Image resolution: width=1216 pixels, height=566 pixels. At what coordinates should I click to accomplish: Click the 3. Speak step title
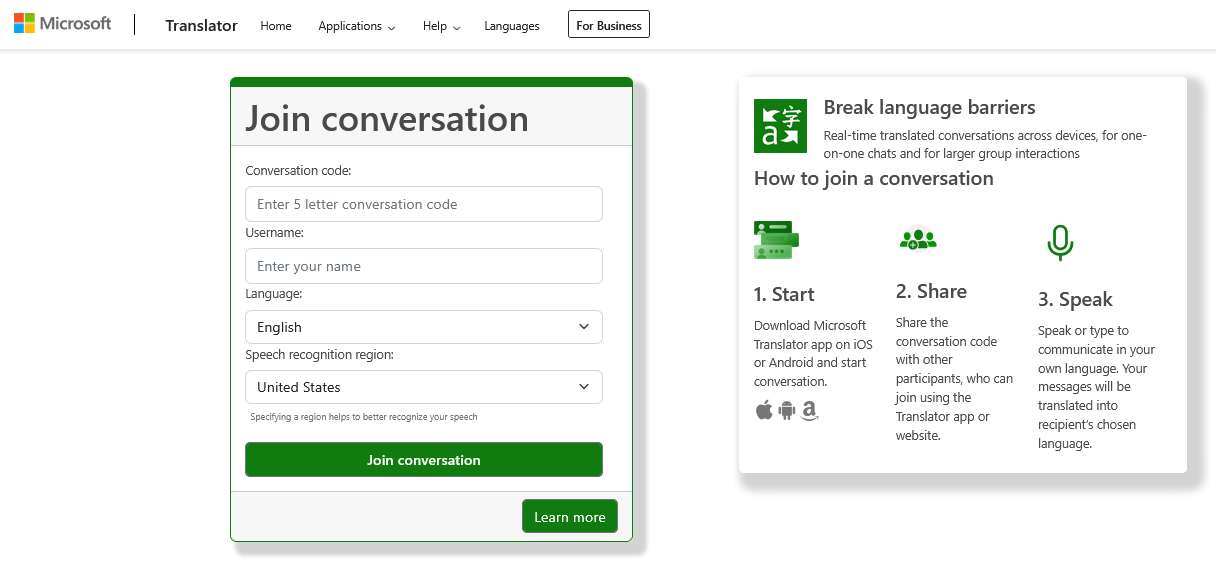1075,300
